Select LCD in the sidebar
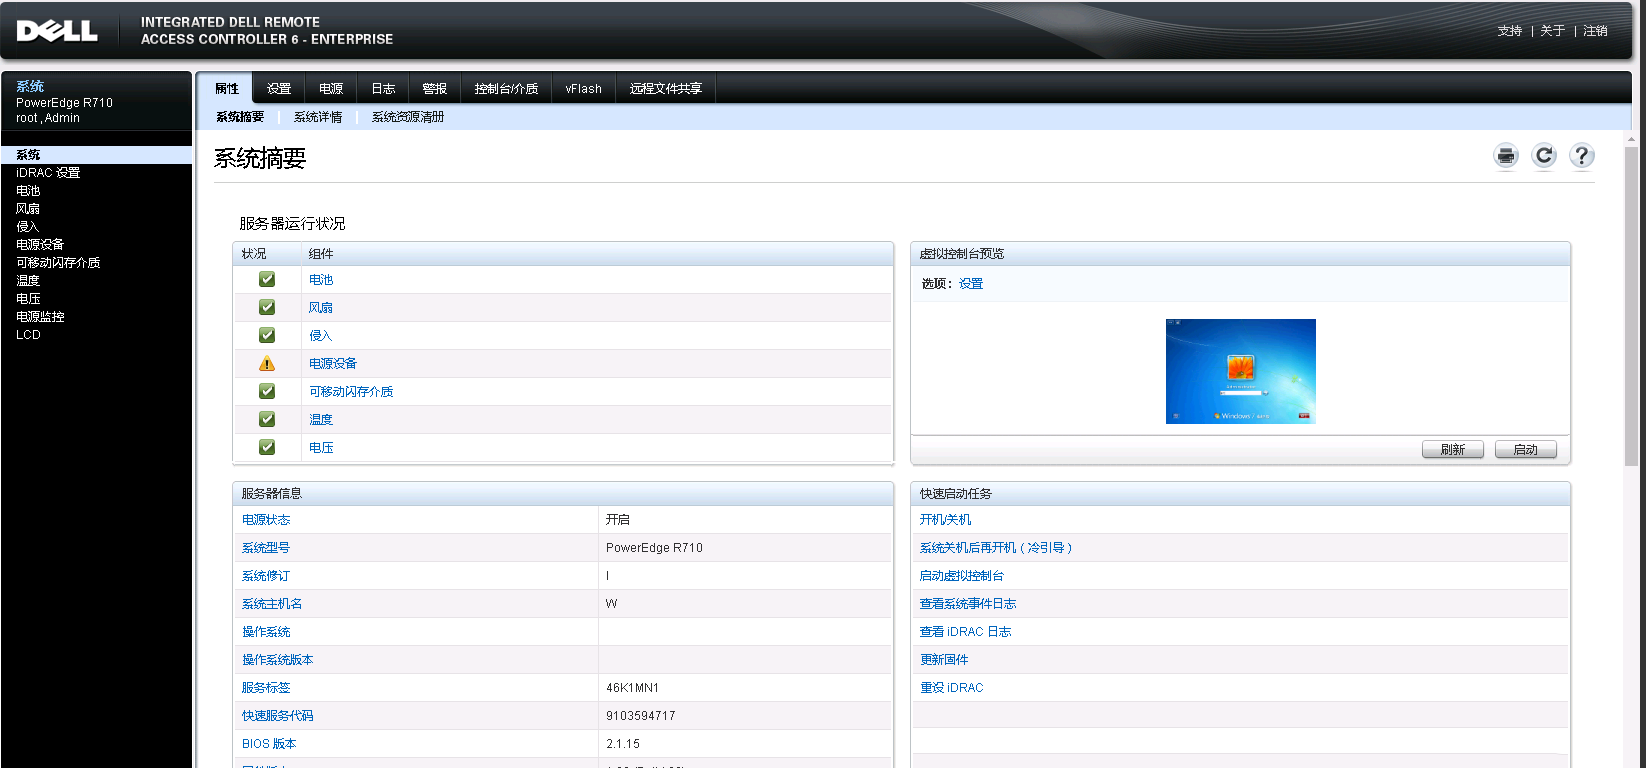Viewport: 1646px width, 768px height. tap(28, 335)
